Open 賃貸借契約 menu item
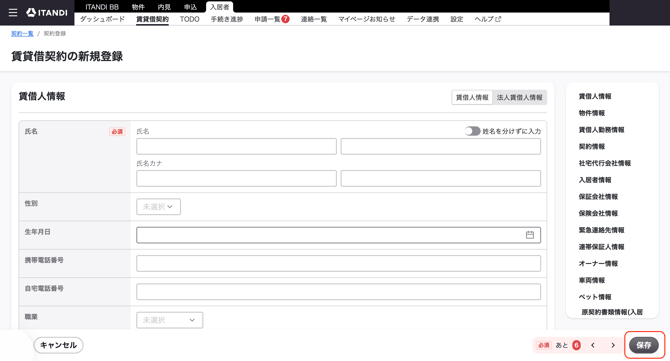This screenshot has width=670, height=361. tap(153, 19)
